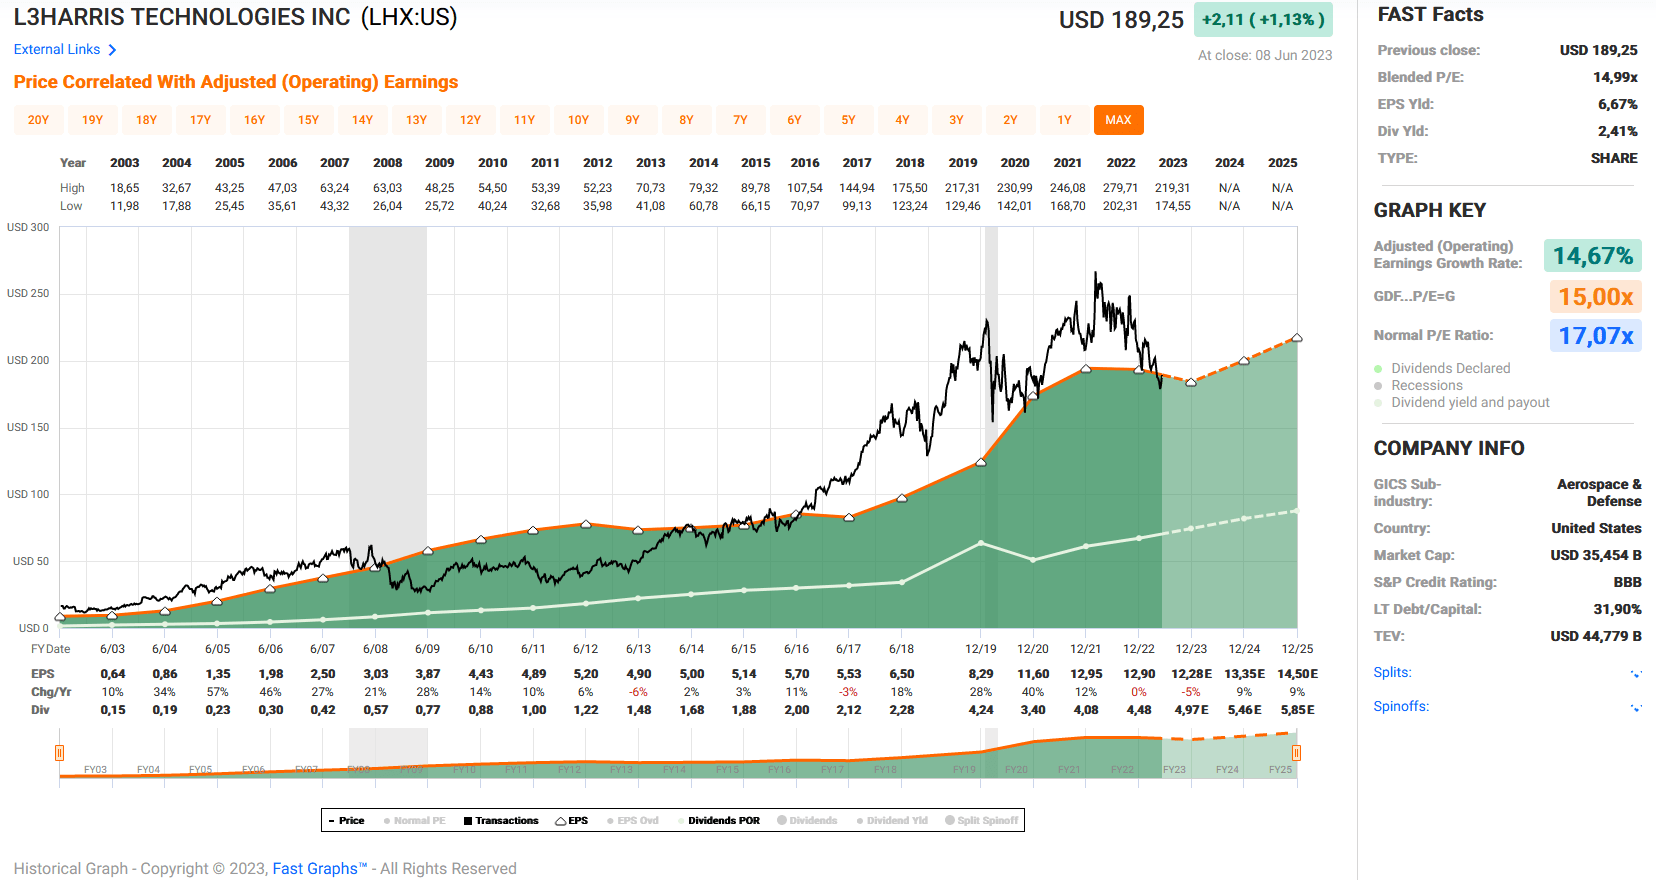Open the Splits link
Screen dimensions: 1656x880
[x=1392, y=673]
